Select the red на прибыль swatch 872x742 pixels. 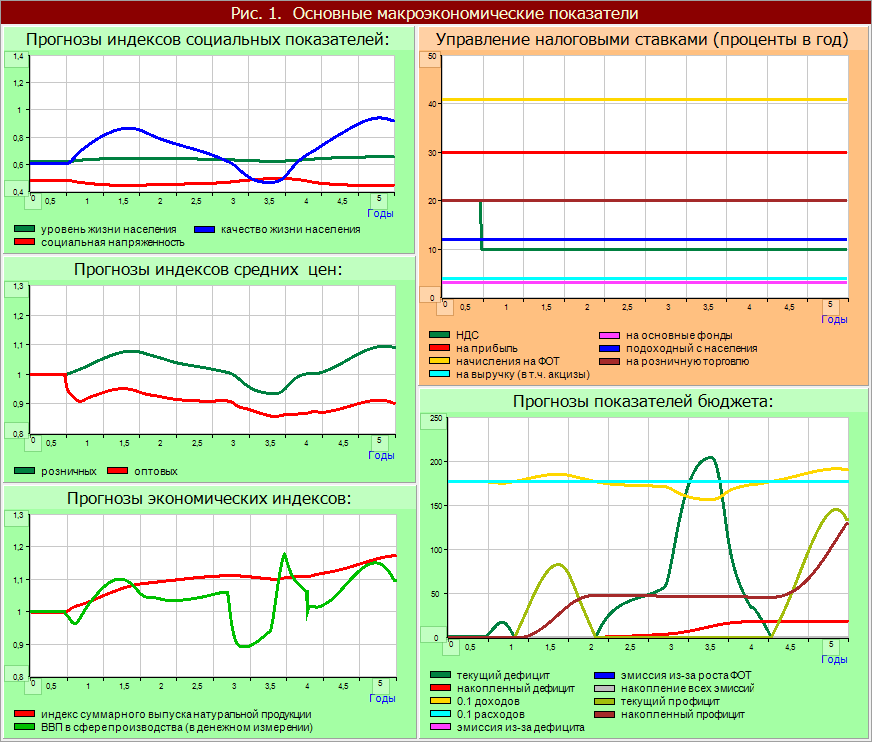click(439, 348)
